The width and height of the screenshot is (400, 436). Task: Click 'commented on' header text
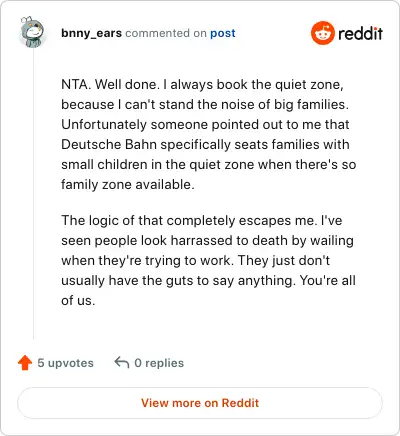coord(166,33)
